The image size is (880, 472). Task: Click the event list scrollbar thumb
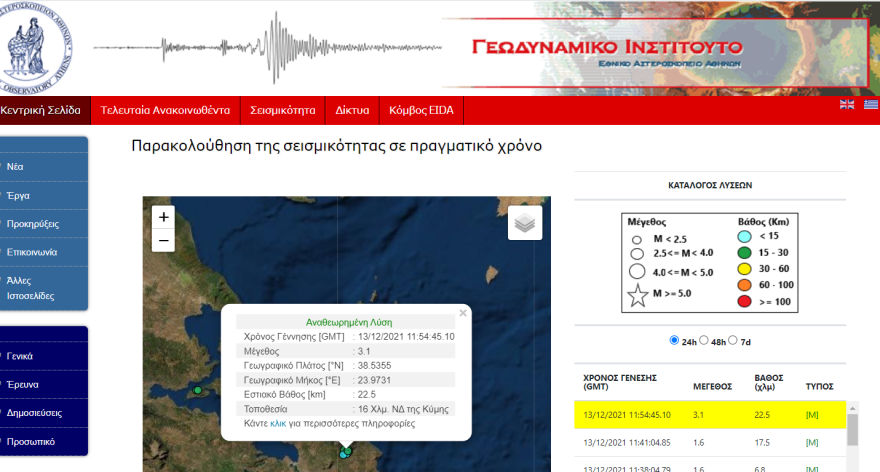click(x=852, y=429)
